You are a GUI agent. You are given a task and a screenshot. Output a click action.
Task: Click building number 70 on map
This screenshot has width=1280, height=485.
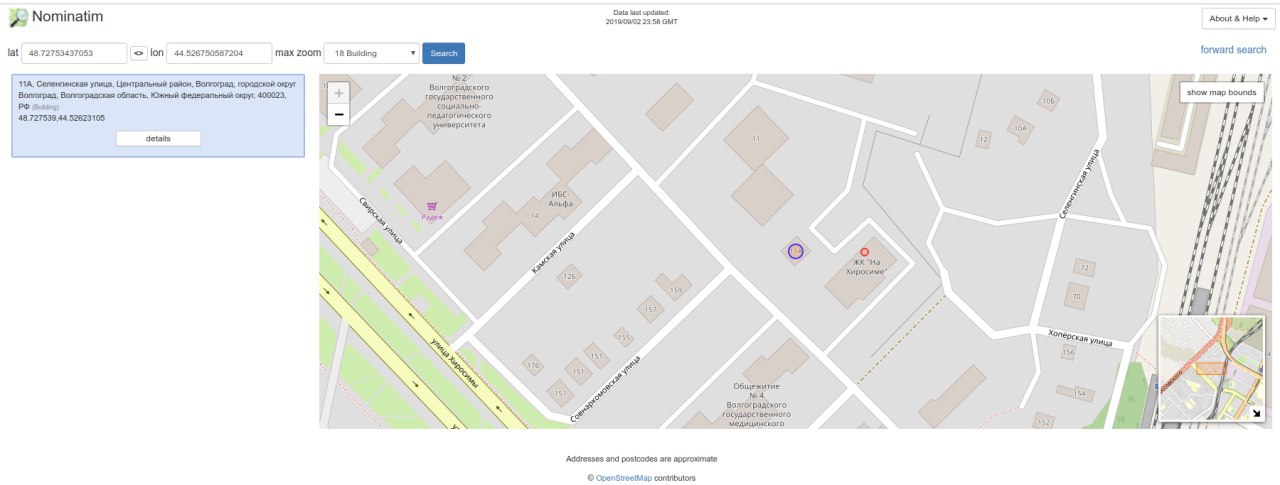[x=1076, y=296]
